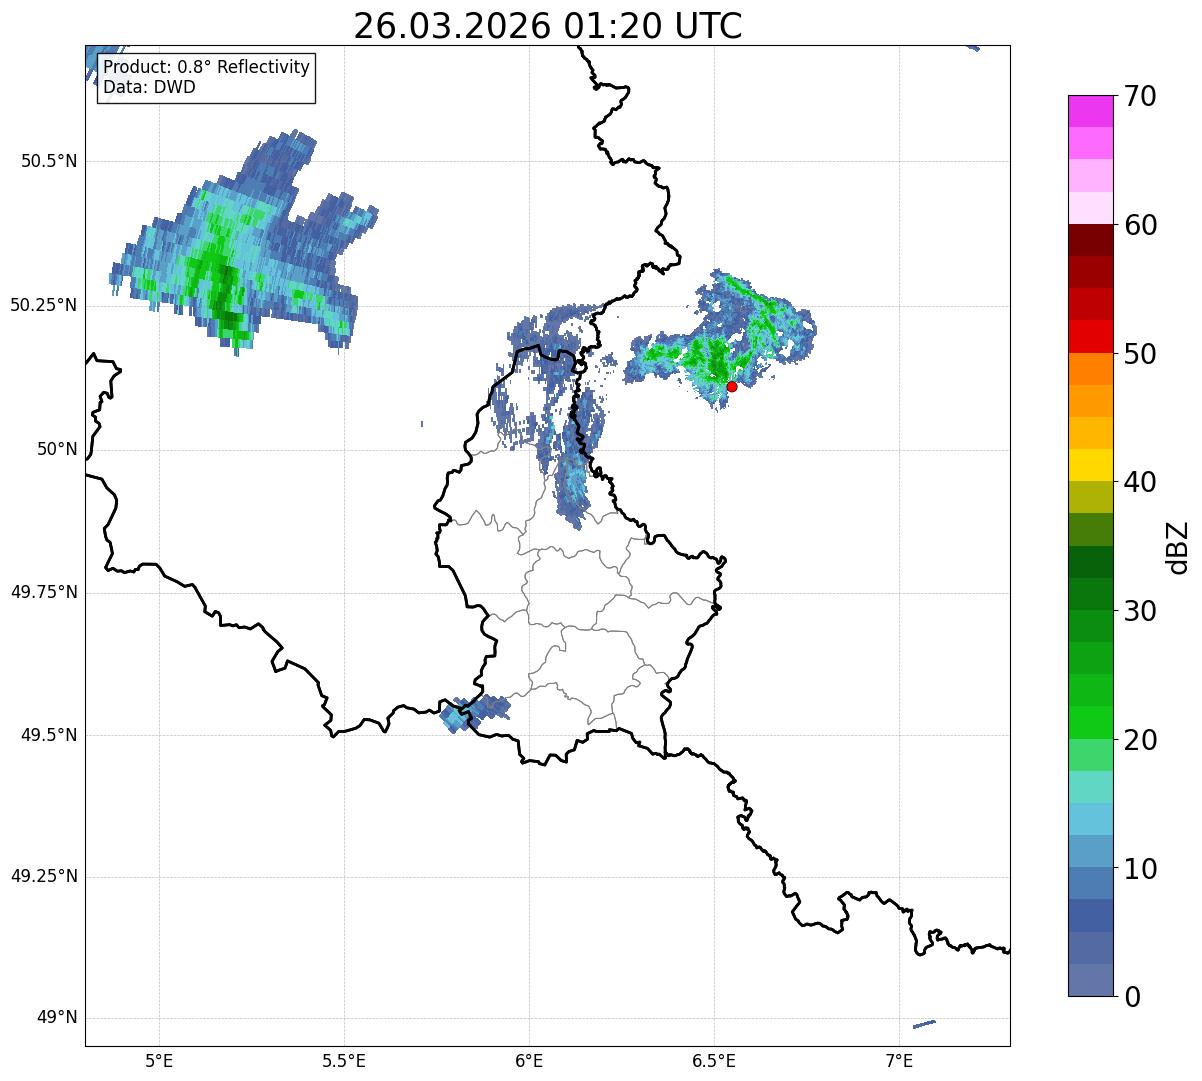Click the colorbar tick label 20
1202x1081 pixels.
(x=1140, y=740)
